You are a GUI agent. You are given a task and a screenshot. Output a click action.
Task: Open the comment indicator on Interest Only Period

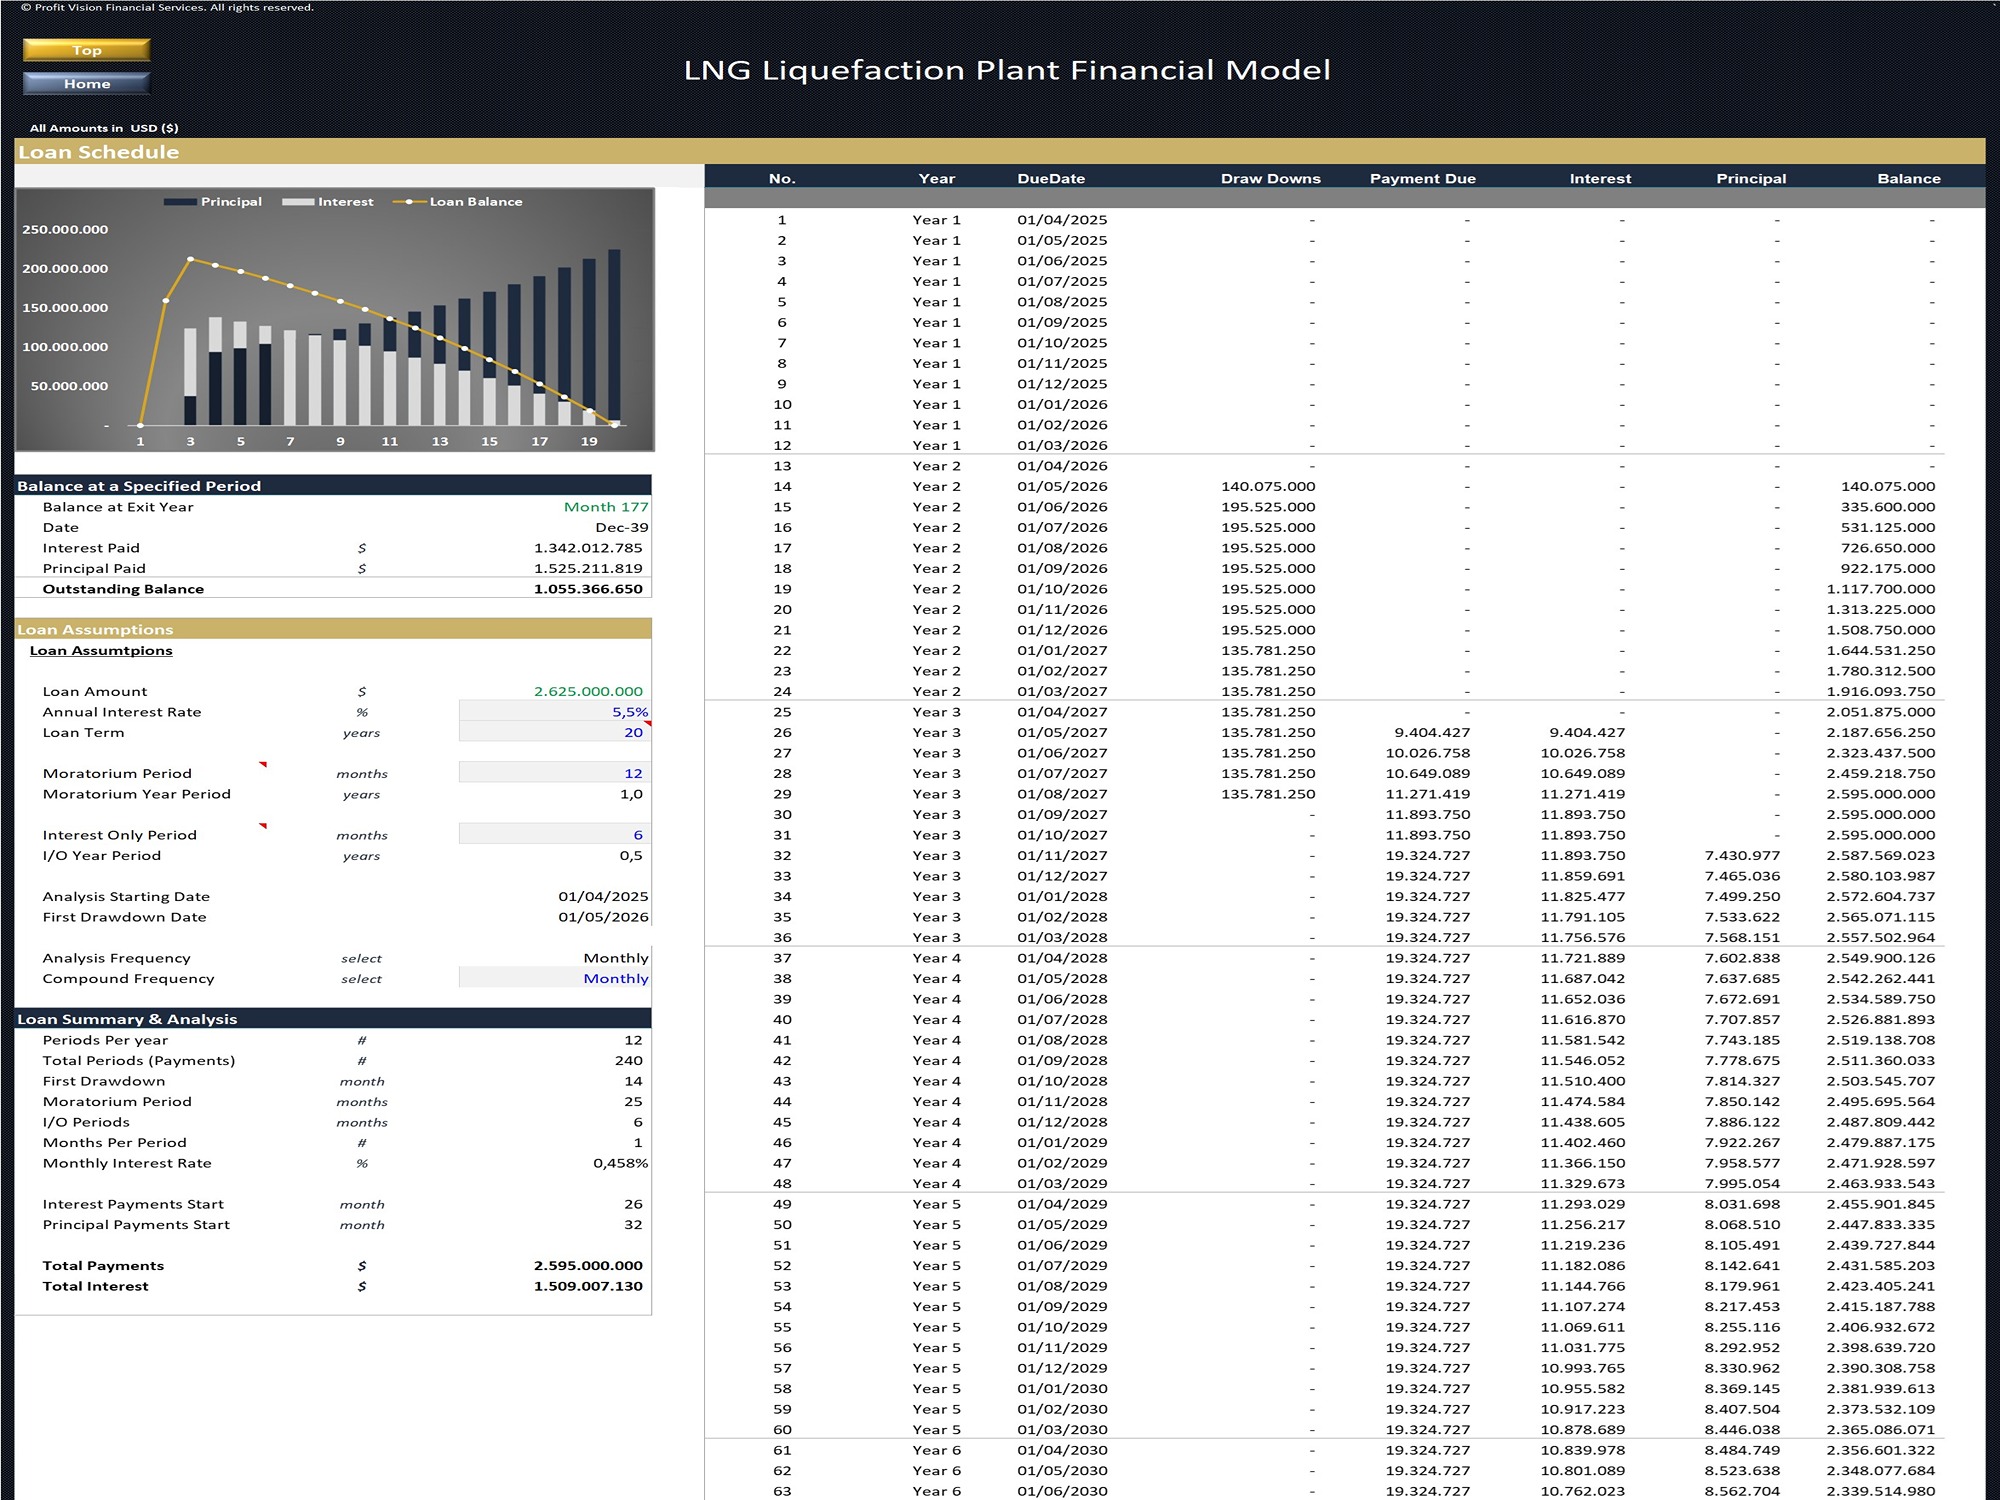(262, 827)
